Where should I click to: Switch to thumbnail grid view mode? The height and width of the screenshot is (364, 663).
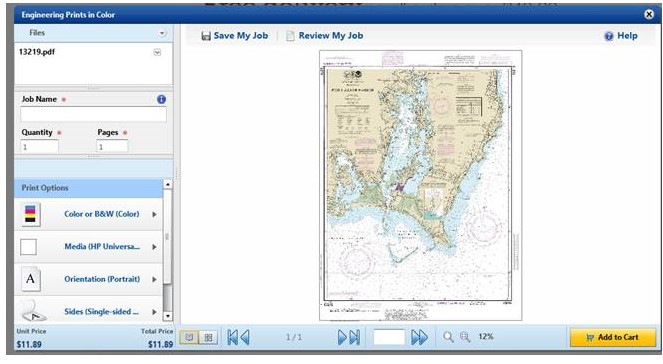[x=208, y=337]
